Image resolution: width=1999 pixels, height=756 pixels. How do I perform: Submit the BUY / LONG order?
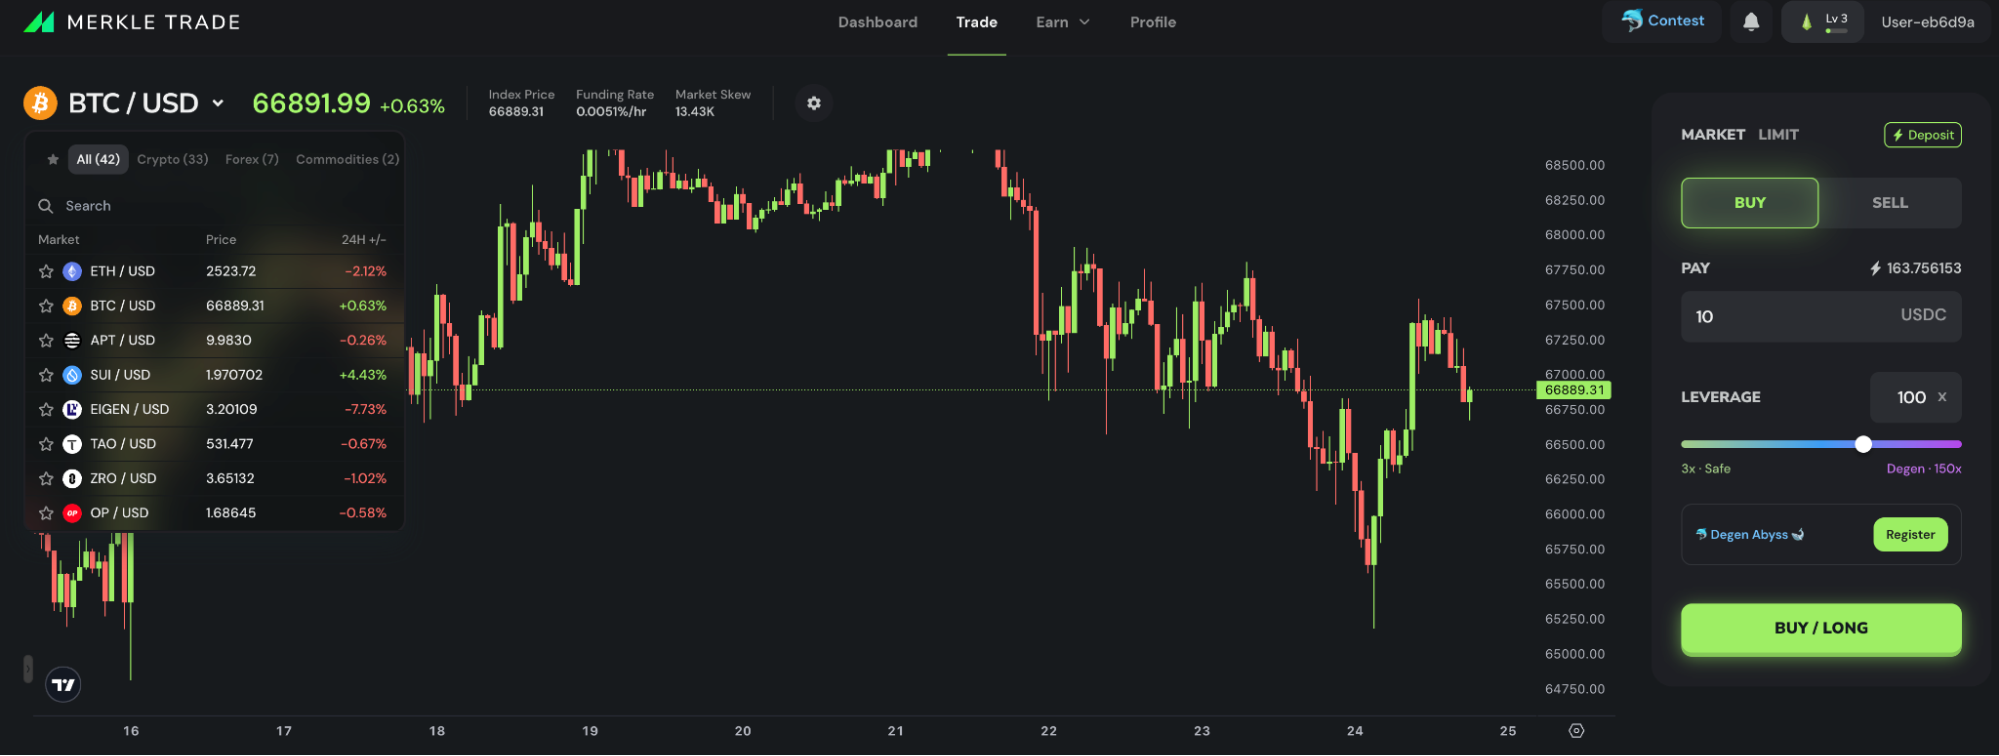pos(1821,629)
